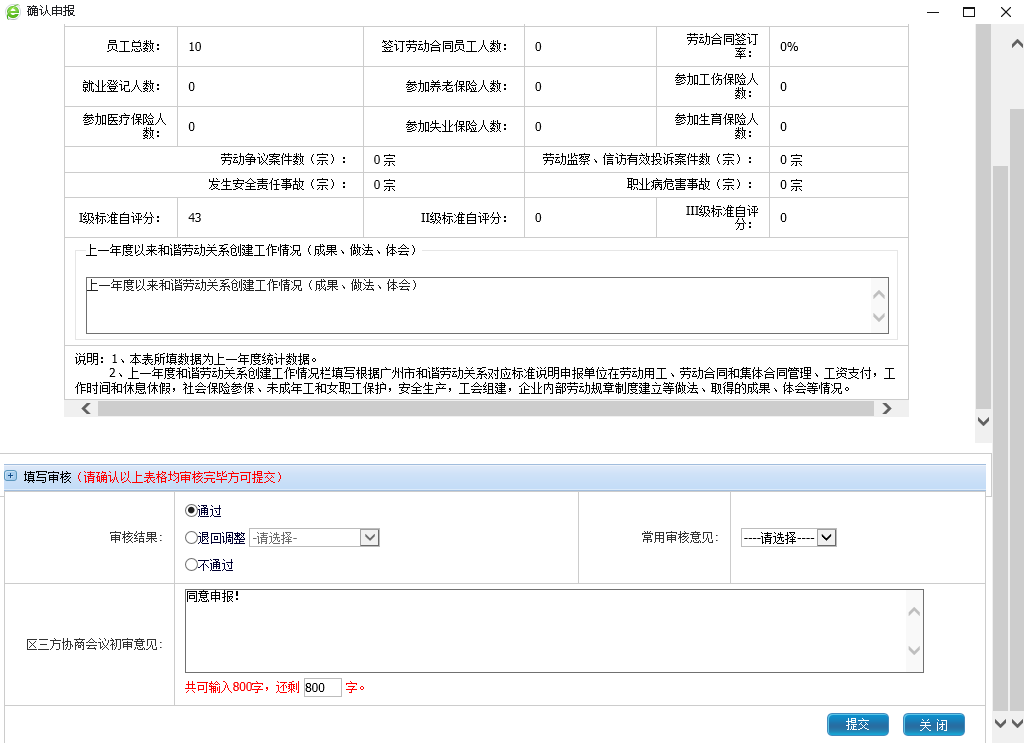Viewport: 1024px width, 748px height.
Task: Click the up arrow of the 创建工作情况 textarea scrollbar
Action: click(879, 295)
